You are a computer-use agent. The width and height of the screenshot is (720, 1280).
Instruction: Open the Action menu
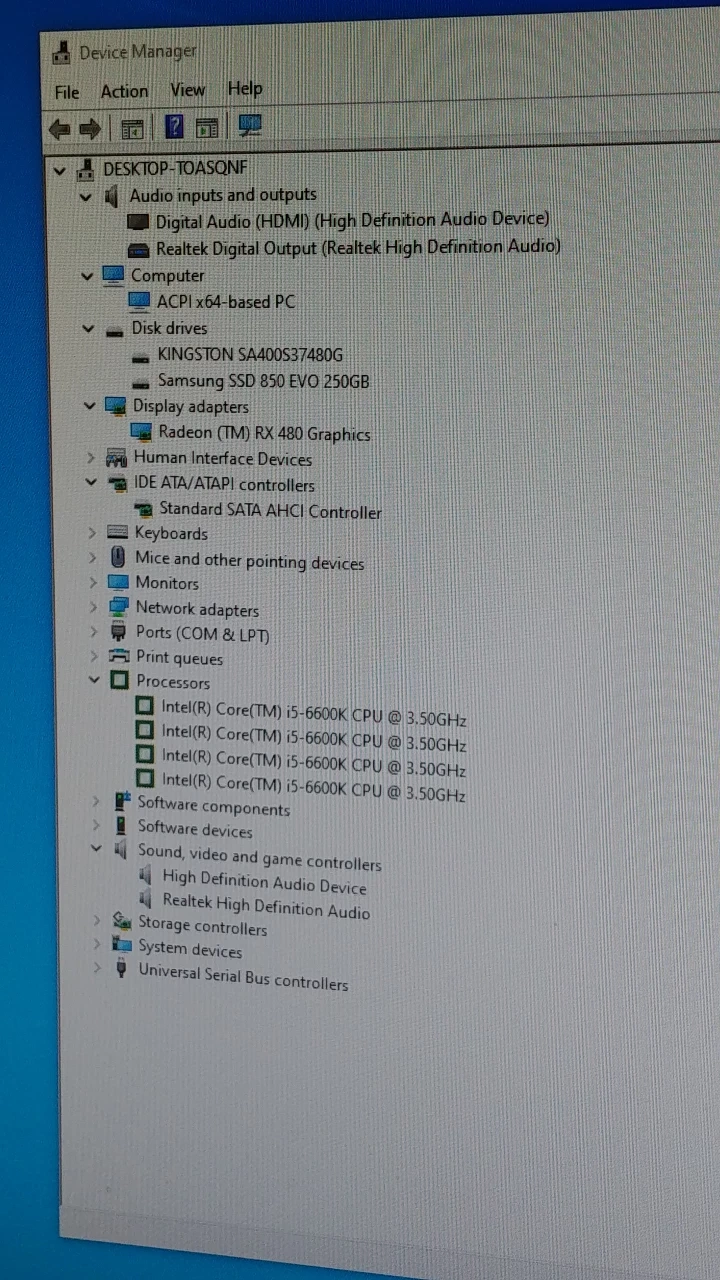point(124,91)
